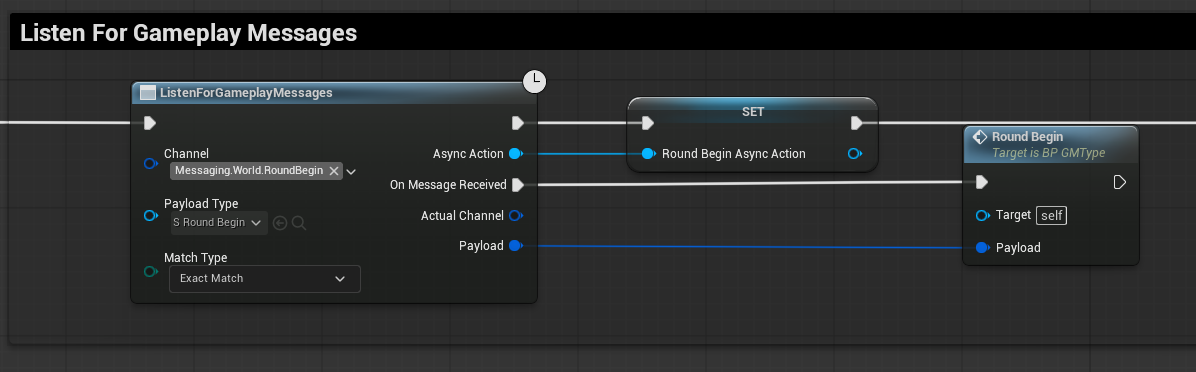Select the Round Begin node title
Screen dimensions: 1196x372
pyautogui.click(x=1027, y=137)
